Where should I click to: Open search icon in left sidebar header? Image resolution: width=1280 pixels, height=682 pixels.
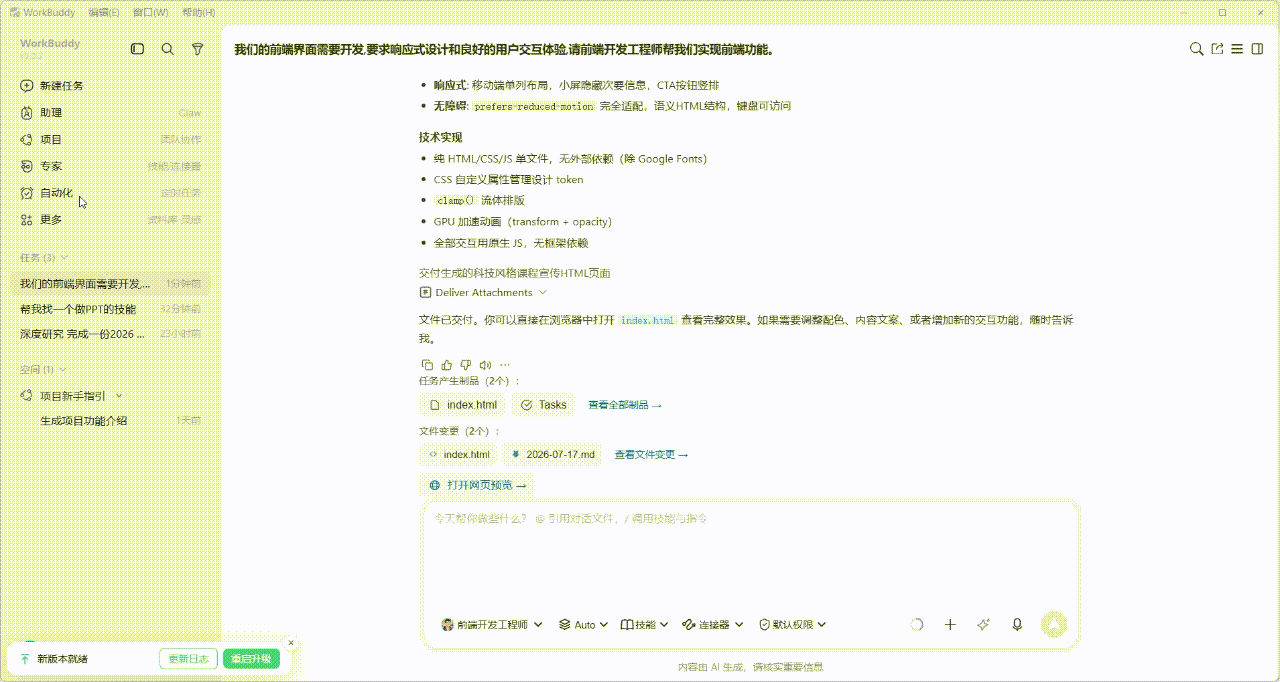coord(168,49)
